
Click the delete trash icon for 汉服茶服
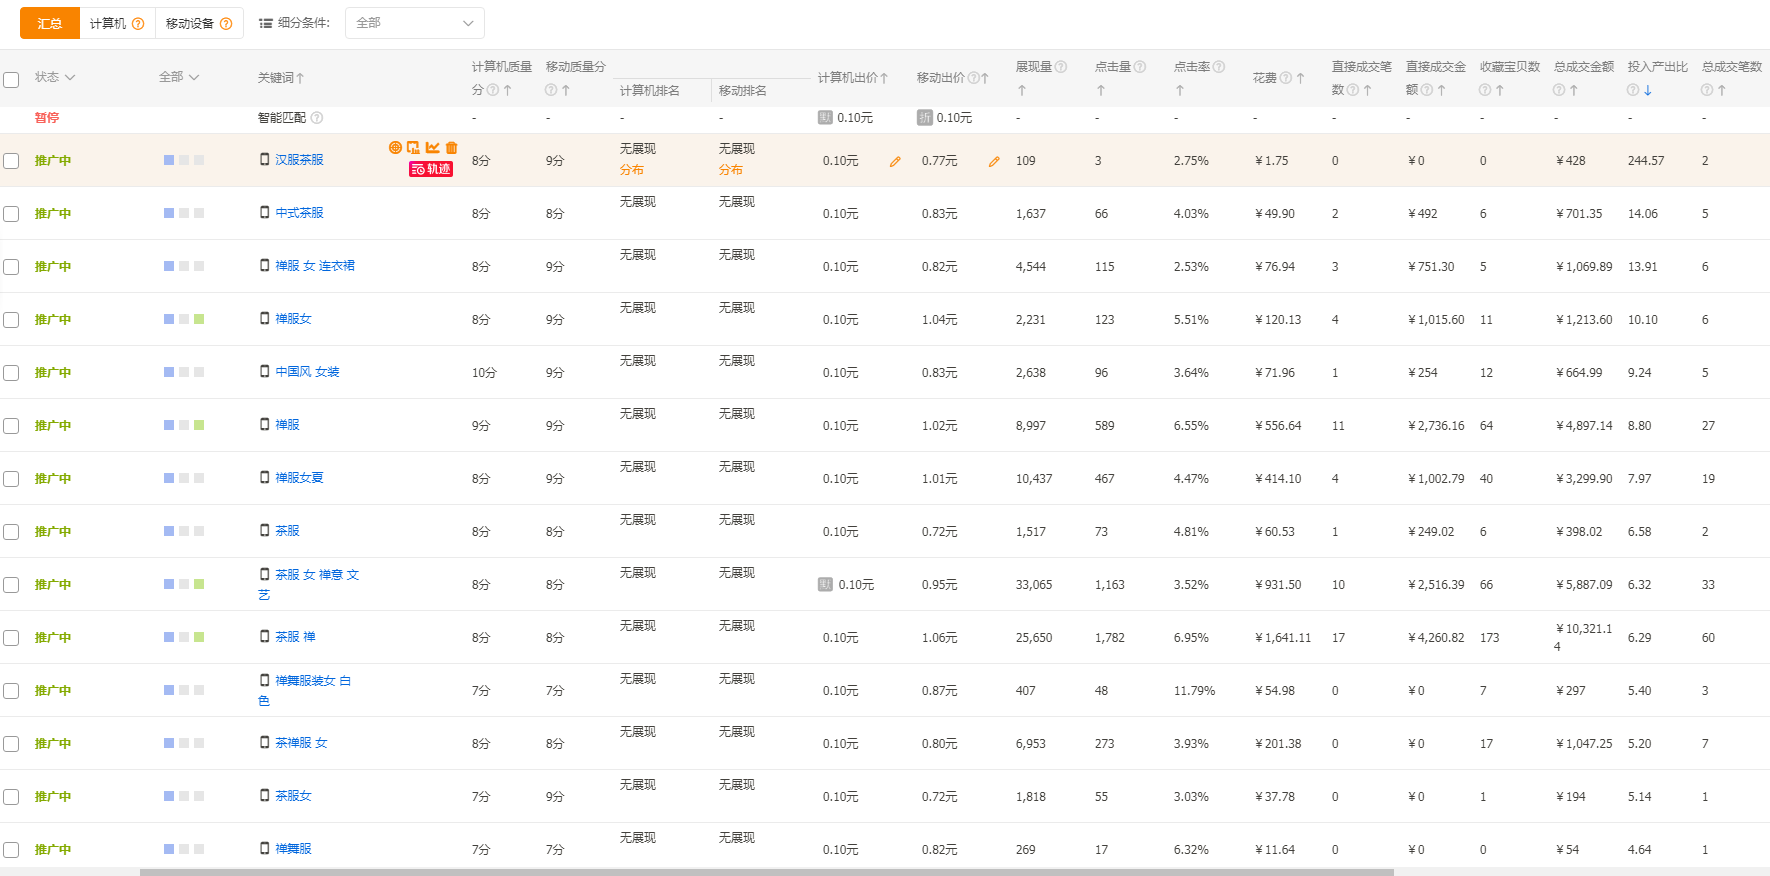[452, 148]
